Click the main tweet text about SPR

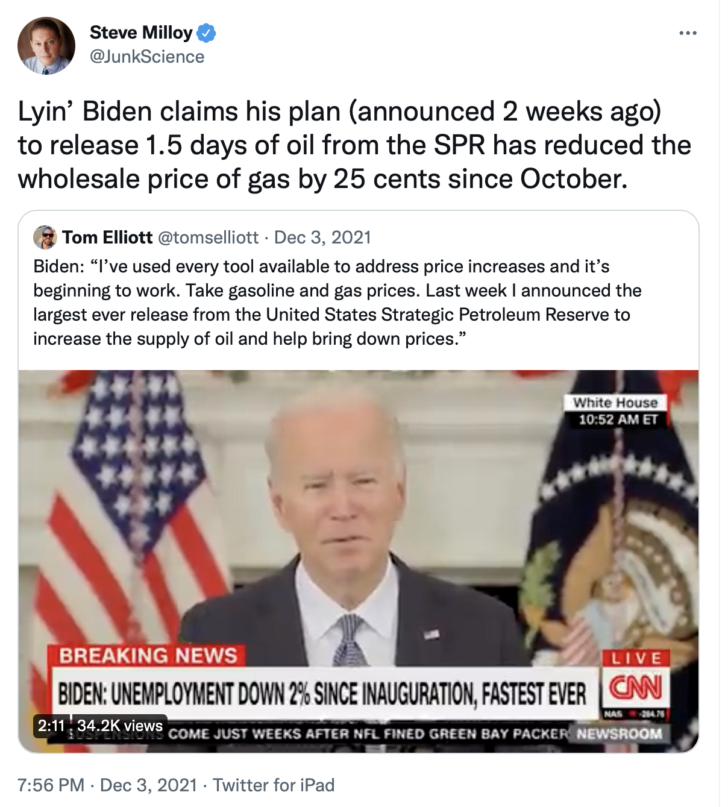coord(354,145)
